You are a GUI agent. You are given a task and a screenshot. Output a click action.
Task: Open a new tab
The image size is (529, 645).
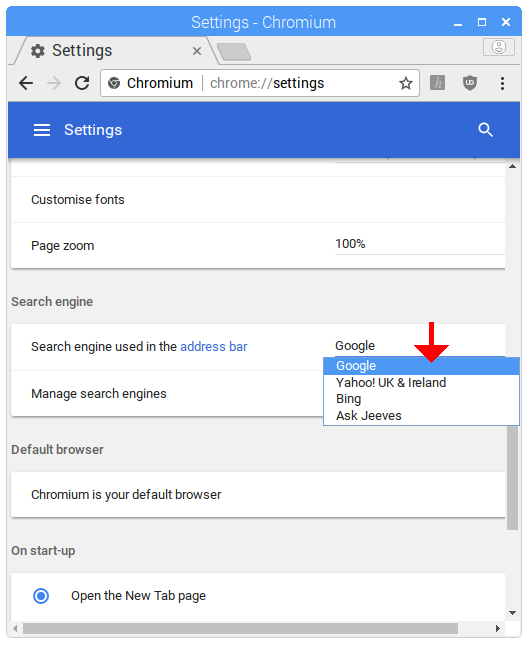pyautogui.click(x=234, y=52)
